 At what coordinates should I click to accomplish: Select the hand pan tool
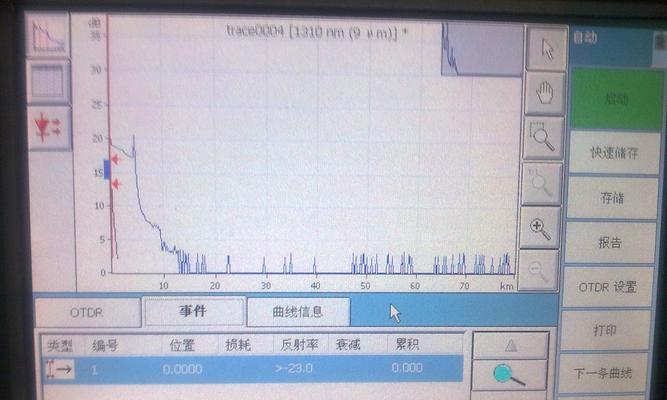(x=544, y=93)
